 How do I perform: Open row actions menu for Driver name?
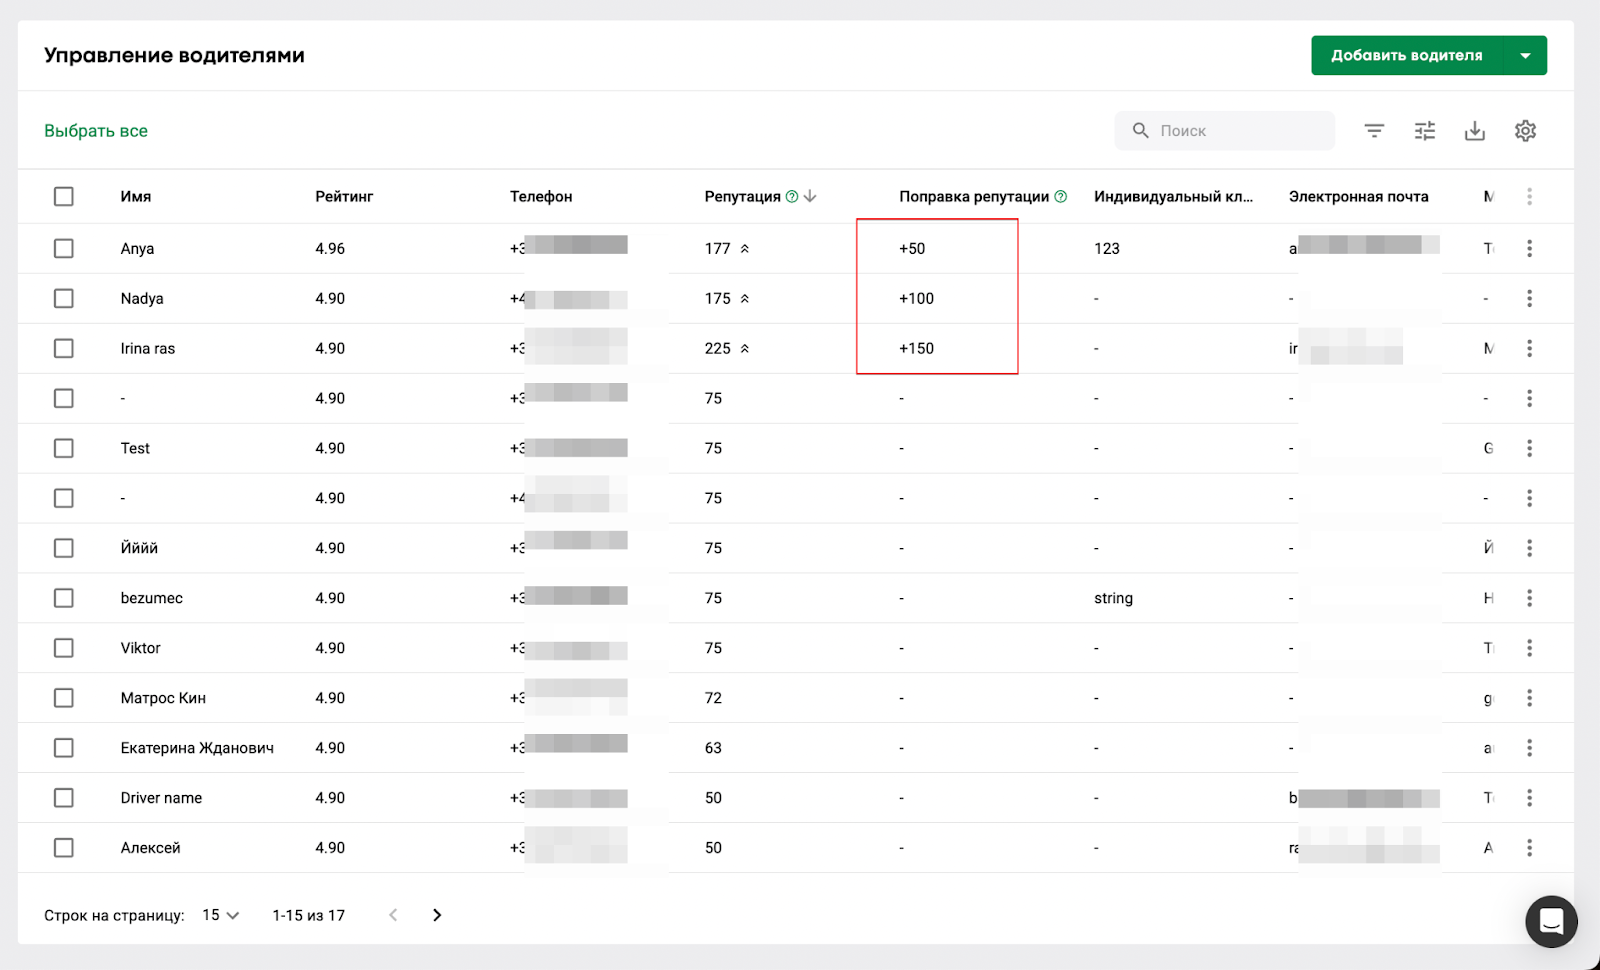tap(1529, 798)
